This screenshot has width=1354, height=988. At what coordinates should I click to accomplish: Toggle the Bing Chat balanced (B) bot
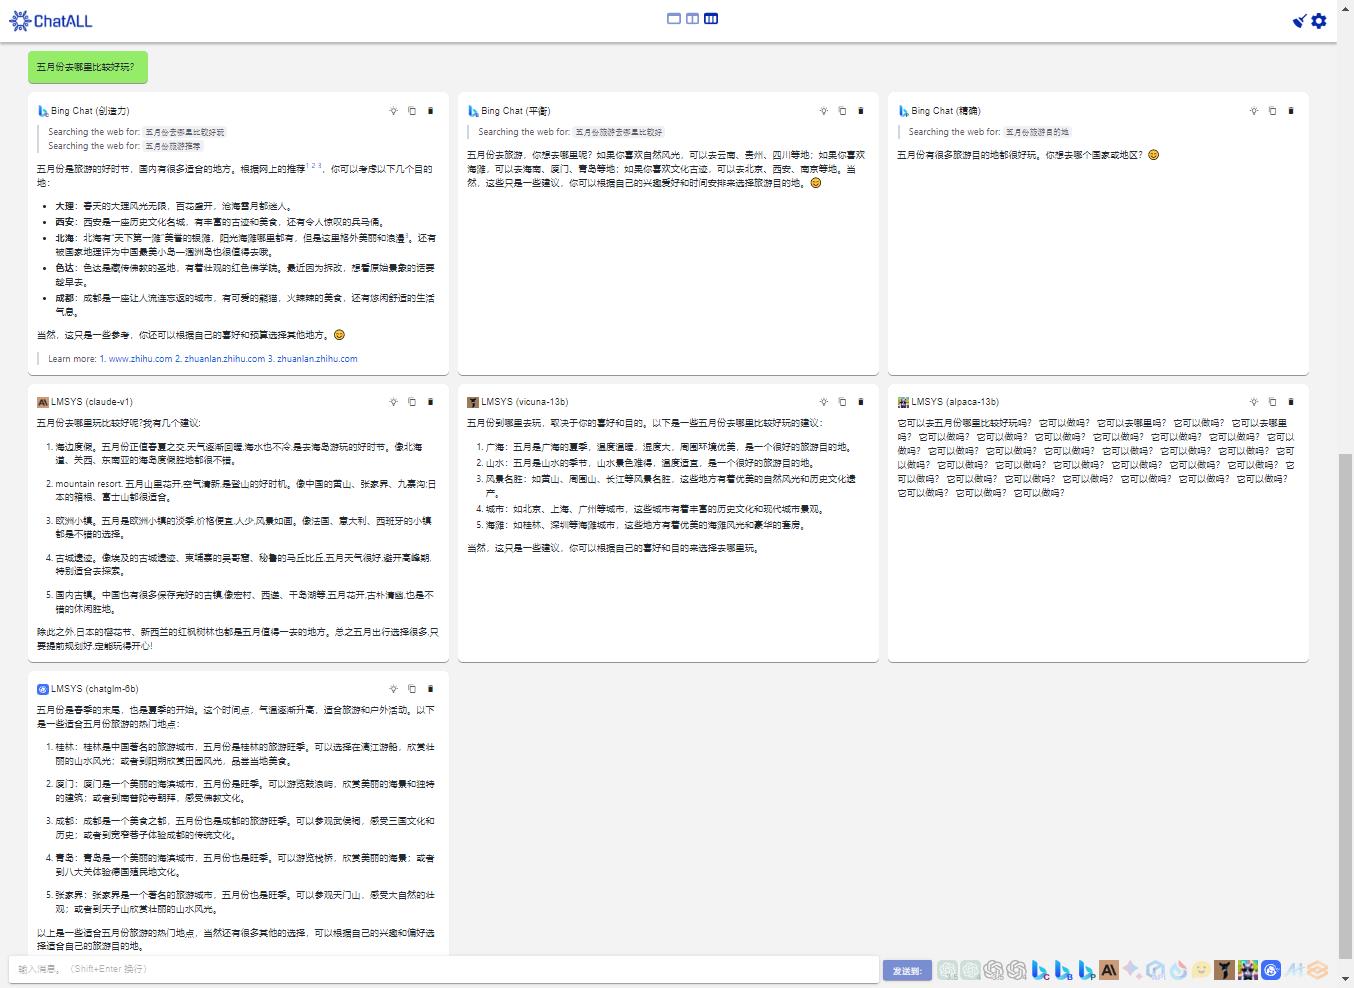1064,970
